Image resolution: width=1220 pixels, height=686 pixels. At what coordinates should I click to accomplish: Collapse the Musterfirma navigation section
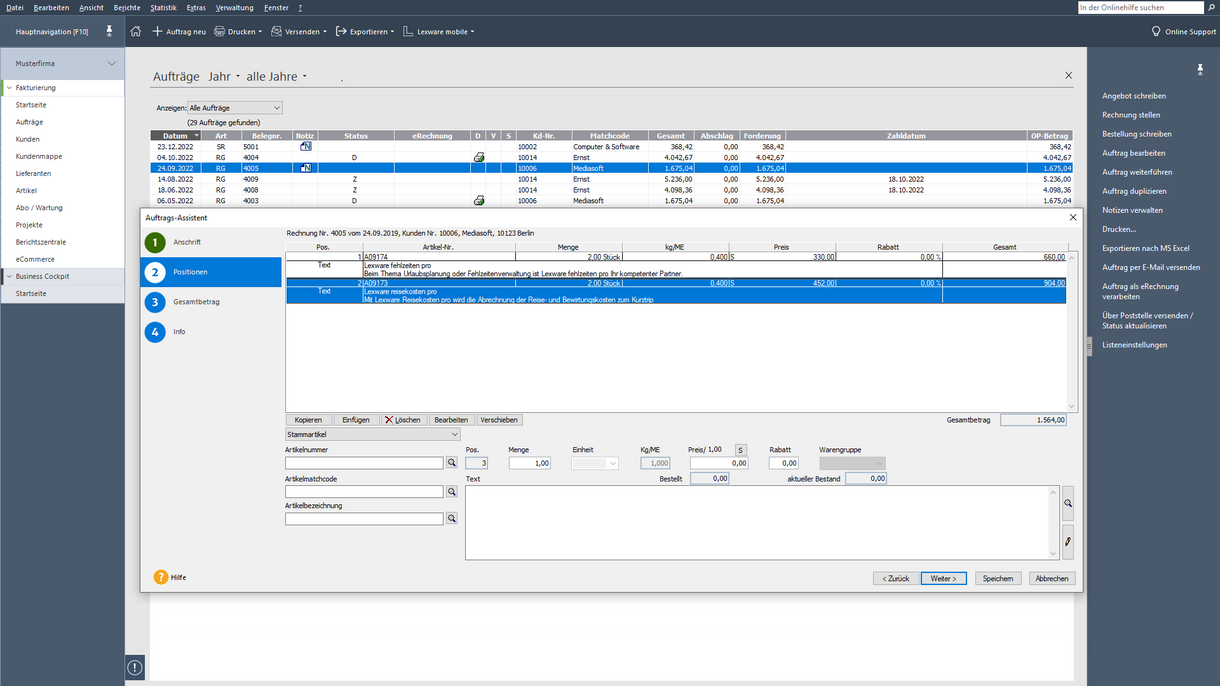click(x=111, y=64)
